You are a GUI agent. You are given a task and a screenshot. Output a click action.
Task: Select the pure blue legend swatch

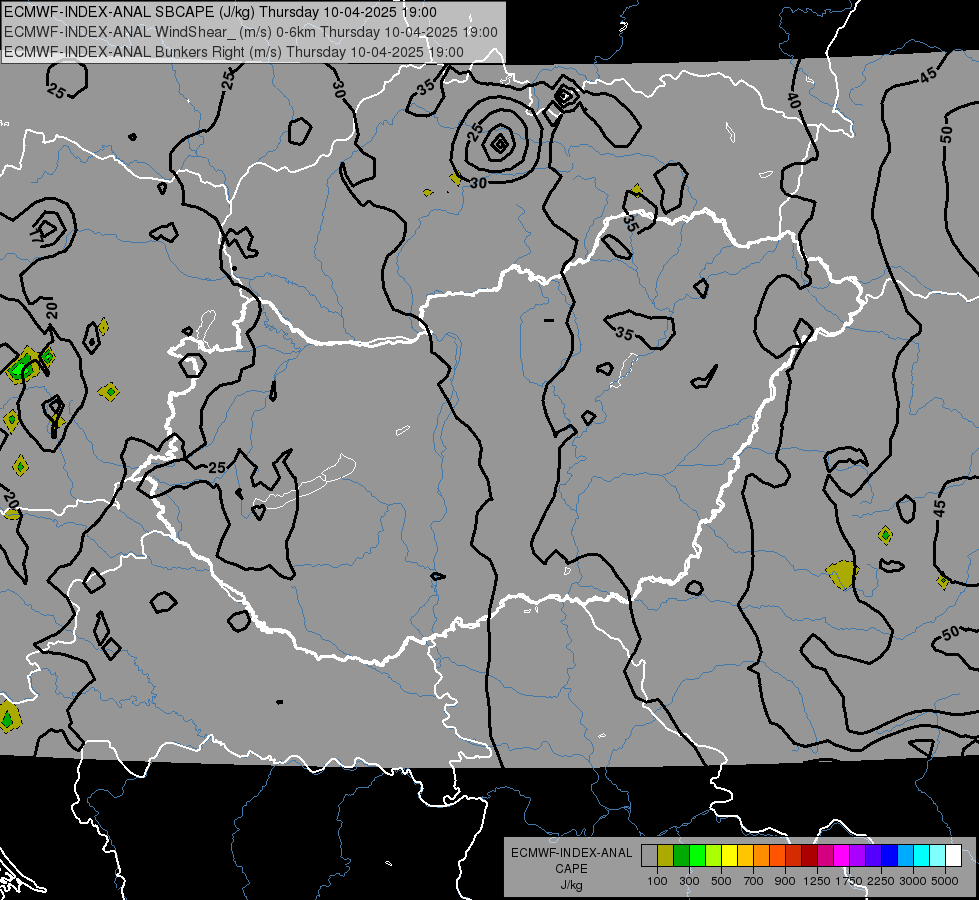coord(890,856)
